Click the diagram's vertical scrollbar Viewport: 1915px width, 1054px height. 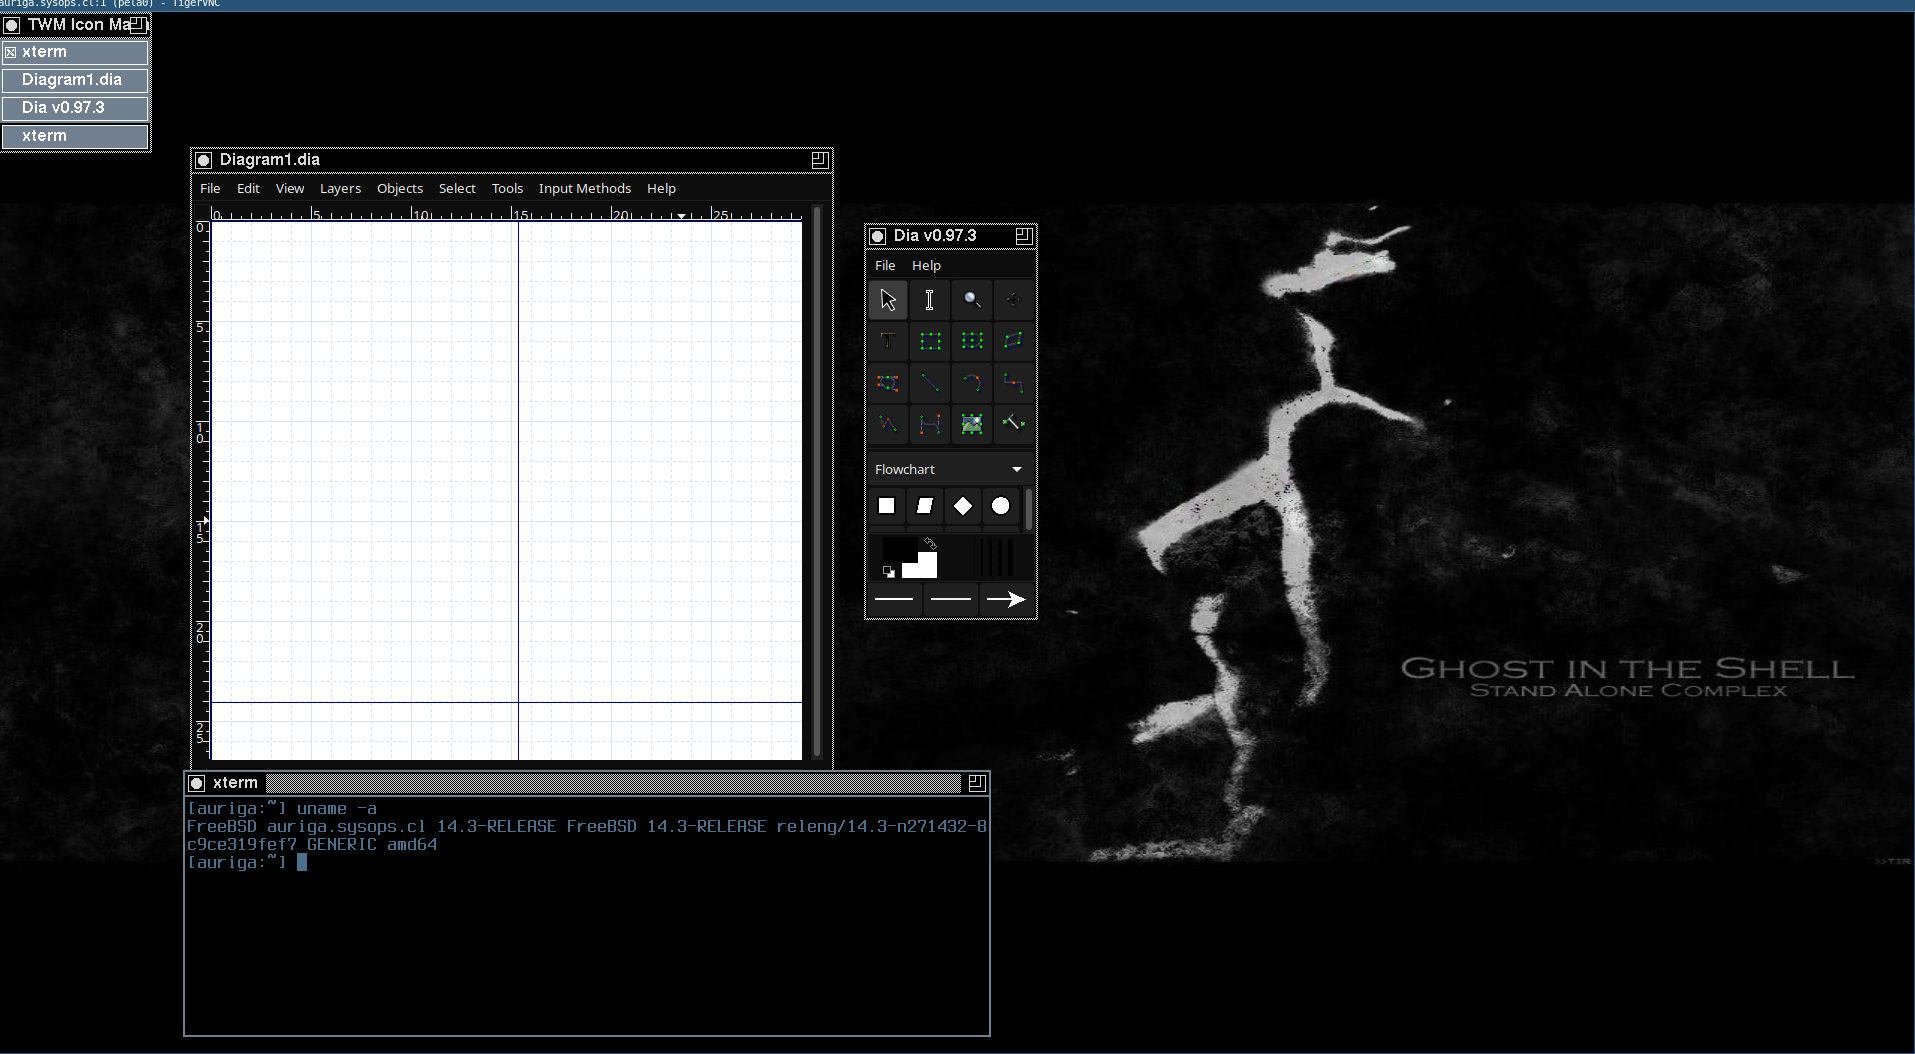pos(817,480)
